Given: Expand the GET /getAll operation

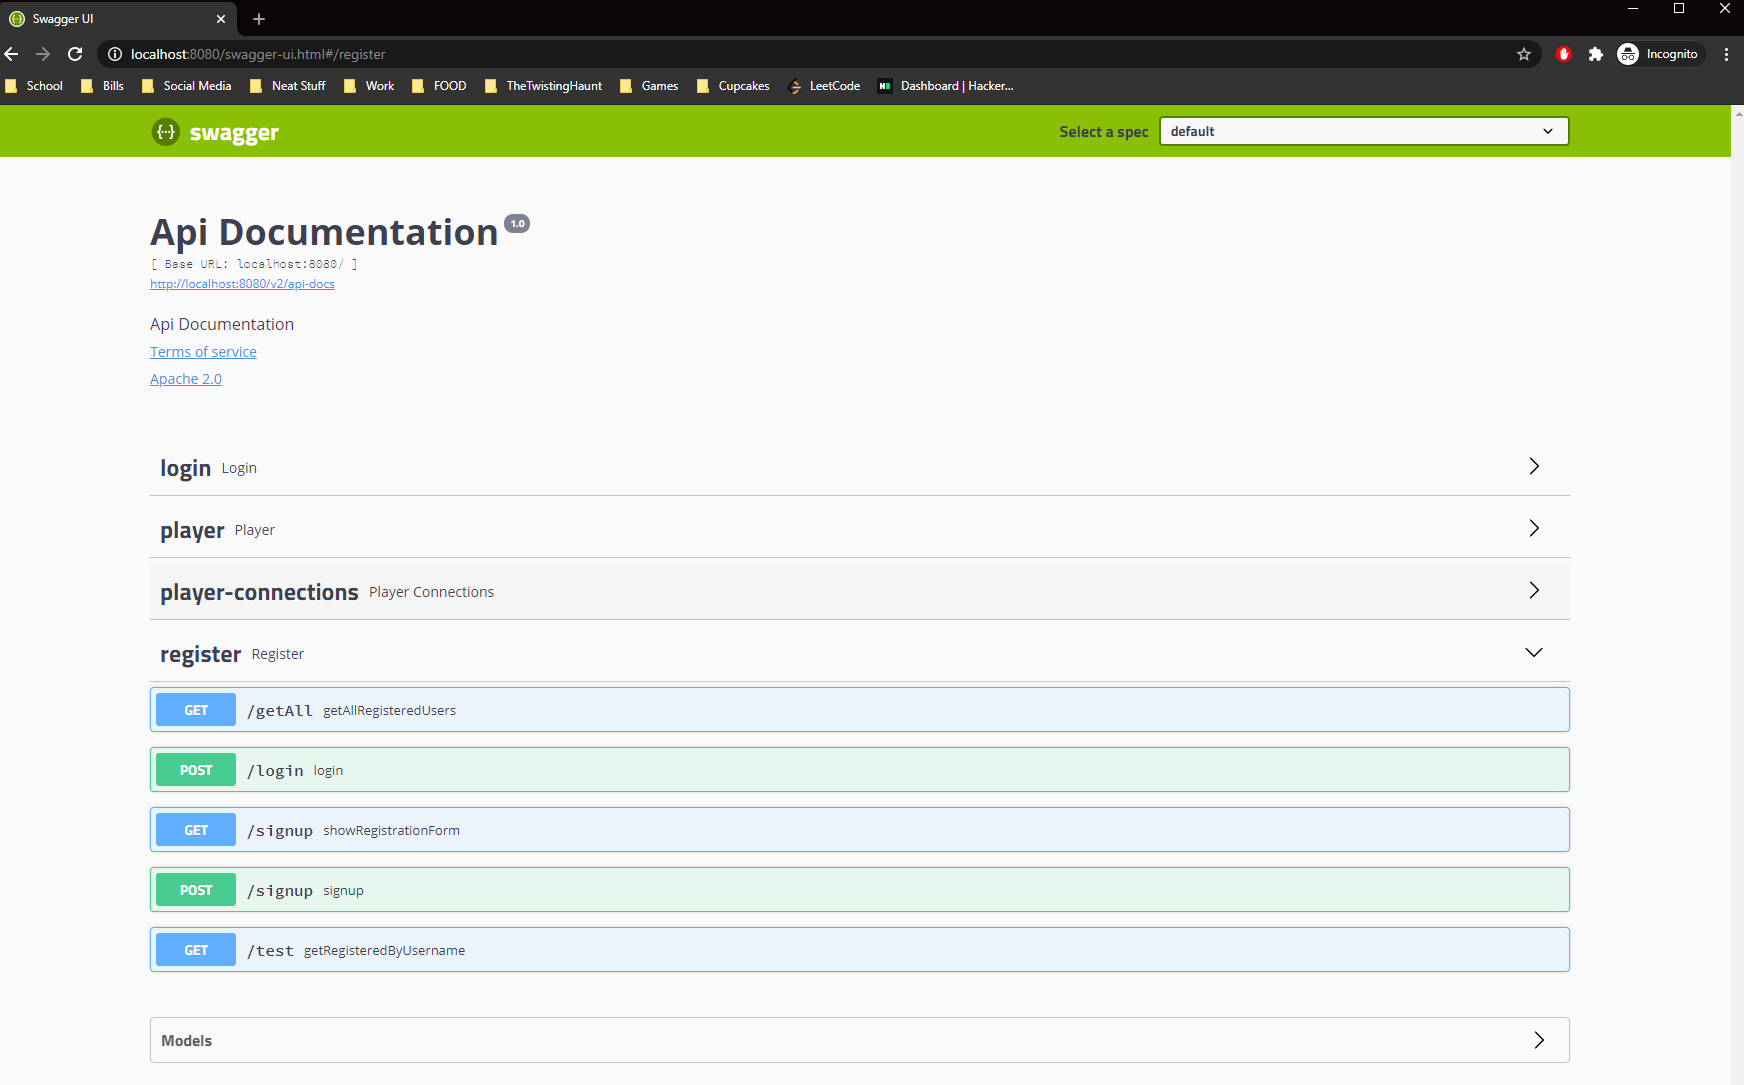Looking at the screenshot, I should [860, 710].
